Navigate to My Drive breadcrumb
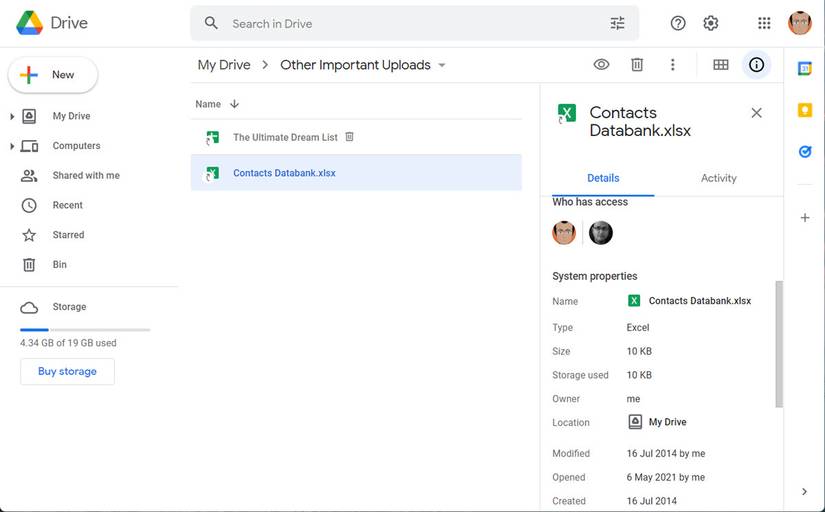Viewport: 825px width, 512px height. coord(224,65)
